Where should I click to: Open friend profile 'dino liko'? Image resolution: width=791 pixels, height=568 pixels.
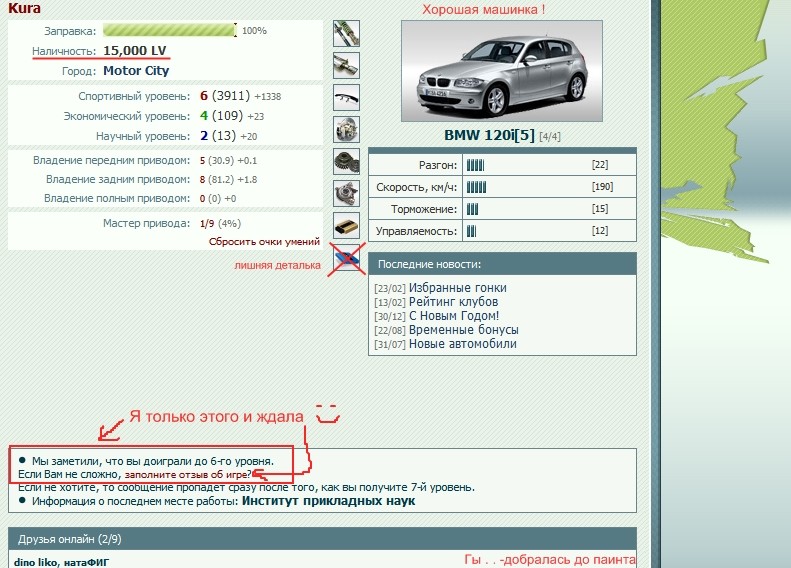click(35, 562)
